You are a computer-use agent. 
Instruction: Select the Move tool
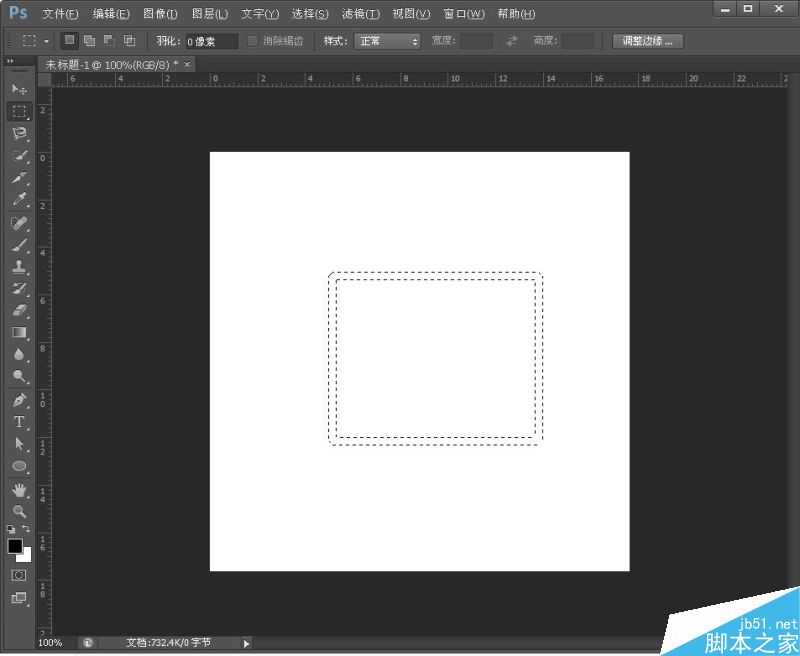tap(19, 90)
